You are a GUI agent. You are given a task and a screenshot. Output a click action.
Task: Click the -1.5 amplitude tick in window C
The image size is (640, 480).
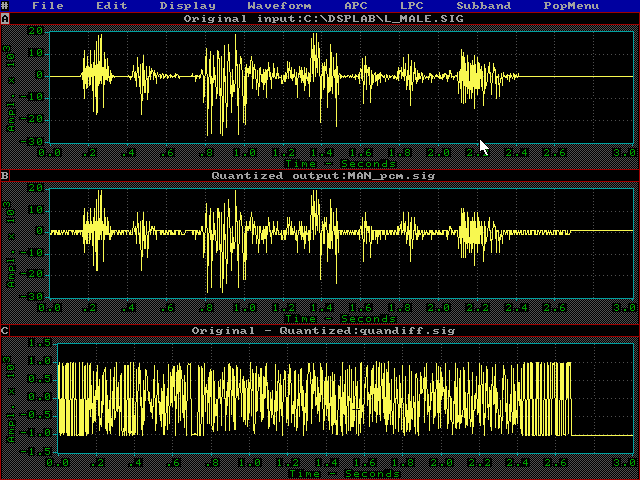(36, 451)
